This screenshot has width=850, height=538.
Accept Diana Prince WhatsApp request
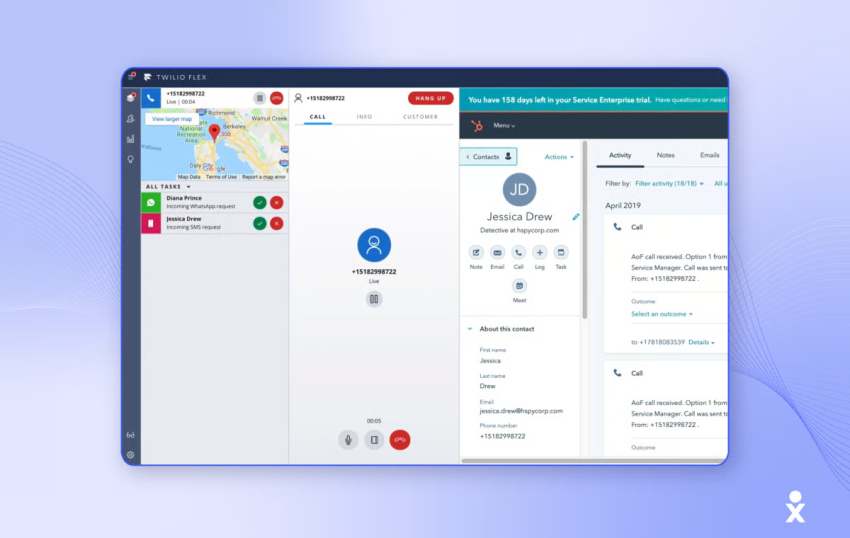260,202
